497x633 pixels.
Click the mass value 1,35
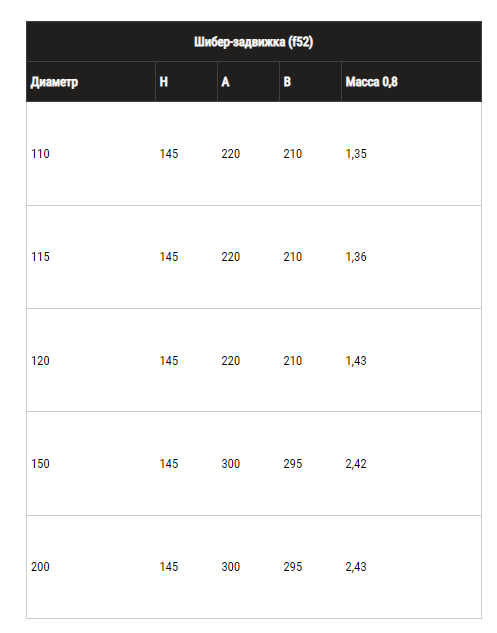pos(356,154)
